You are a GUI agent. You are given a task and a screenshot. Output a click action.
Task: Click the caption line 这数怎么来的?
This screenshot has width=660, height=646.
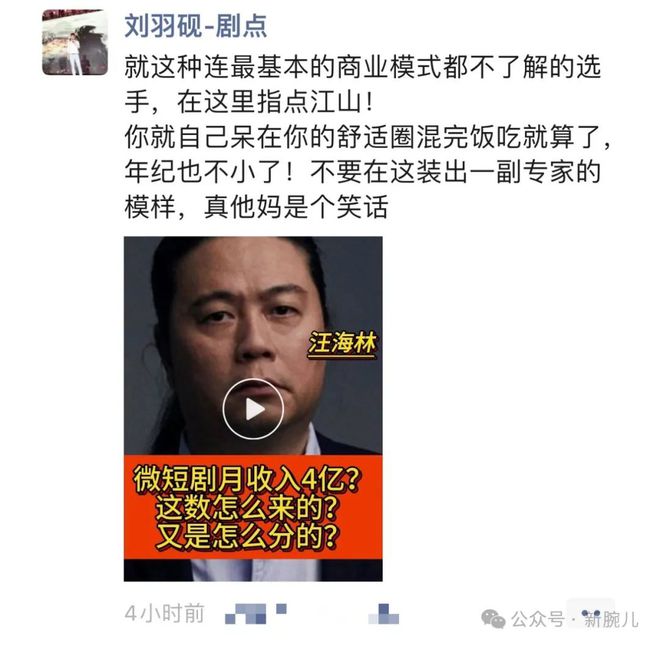[248, 508]
